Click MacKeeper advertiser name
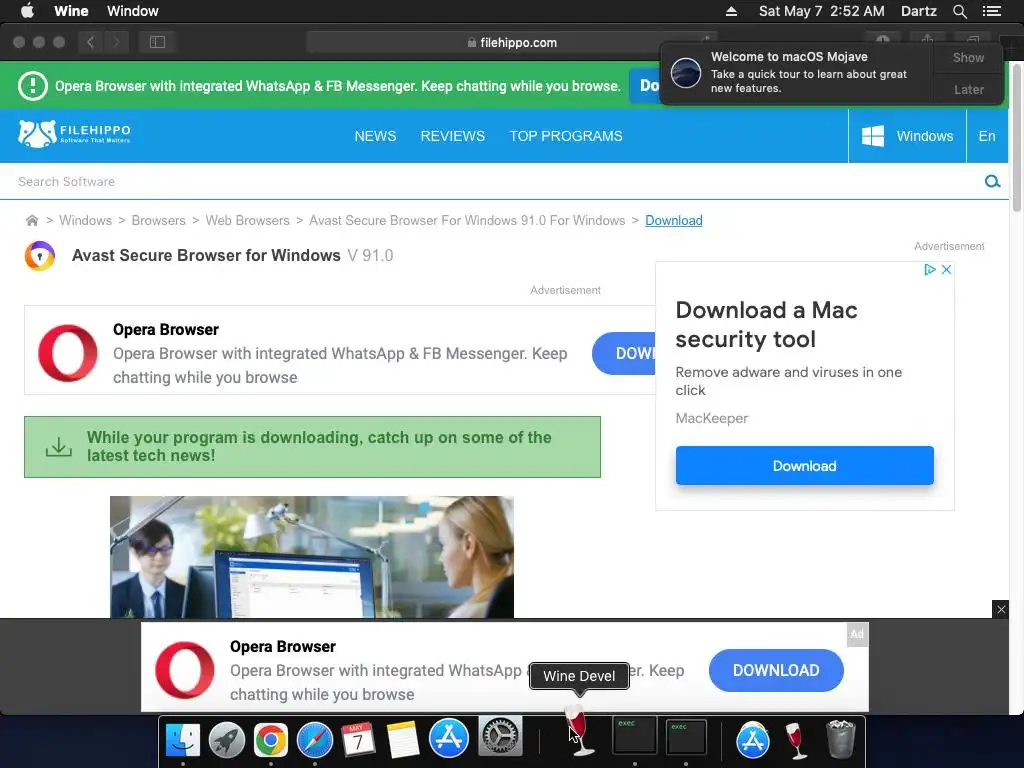 pyautogui.click(x=712, y=418)
